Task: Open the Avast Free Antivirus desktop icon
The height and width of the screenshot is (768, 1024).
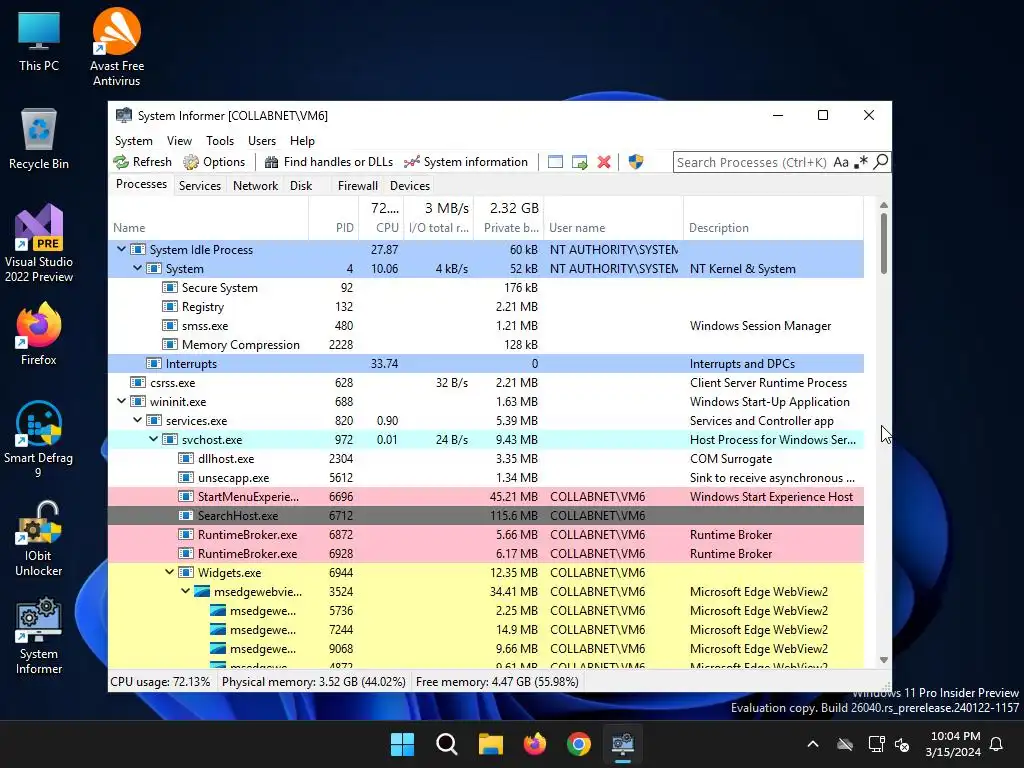Action: (116, 47)
